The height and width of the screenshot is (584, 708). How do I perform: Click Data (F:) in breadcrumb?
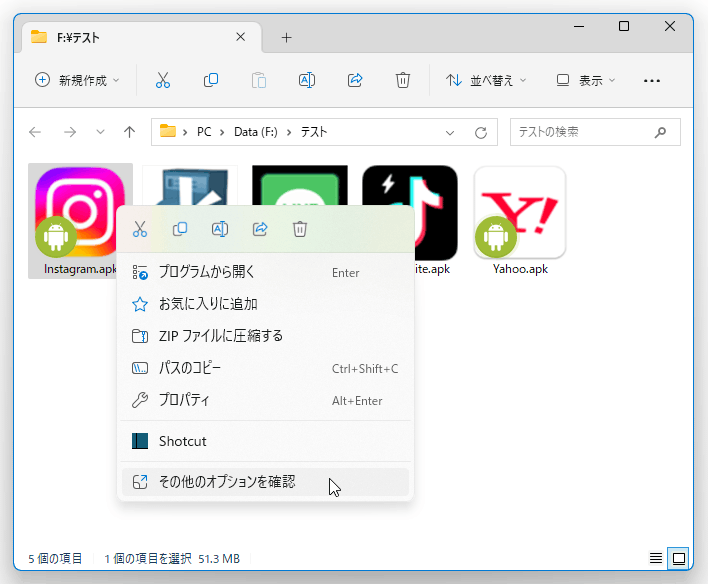point(256,132)
